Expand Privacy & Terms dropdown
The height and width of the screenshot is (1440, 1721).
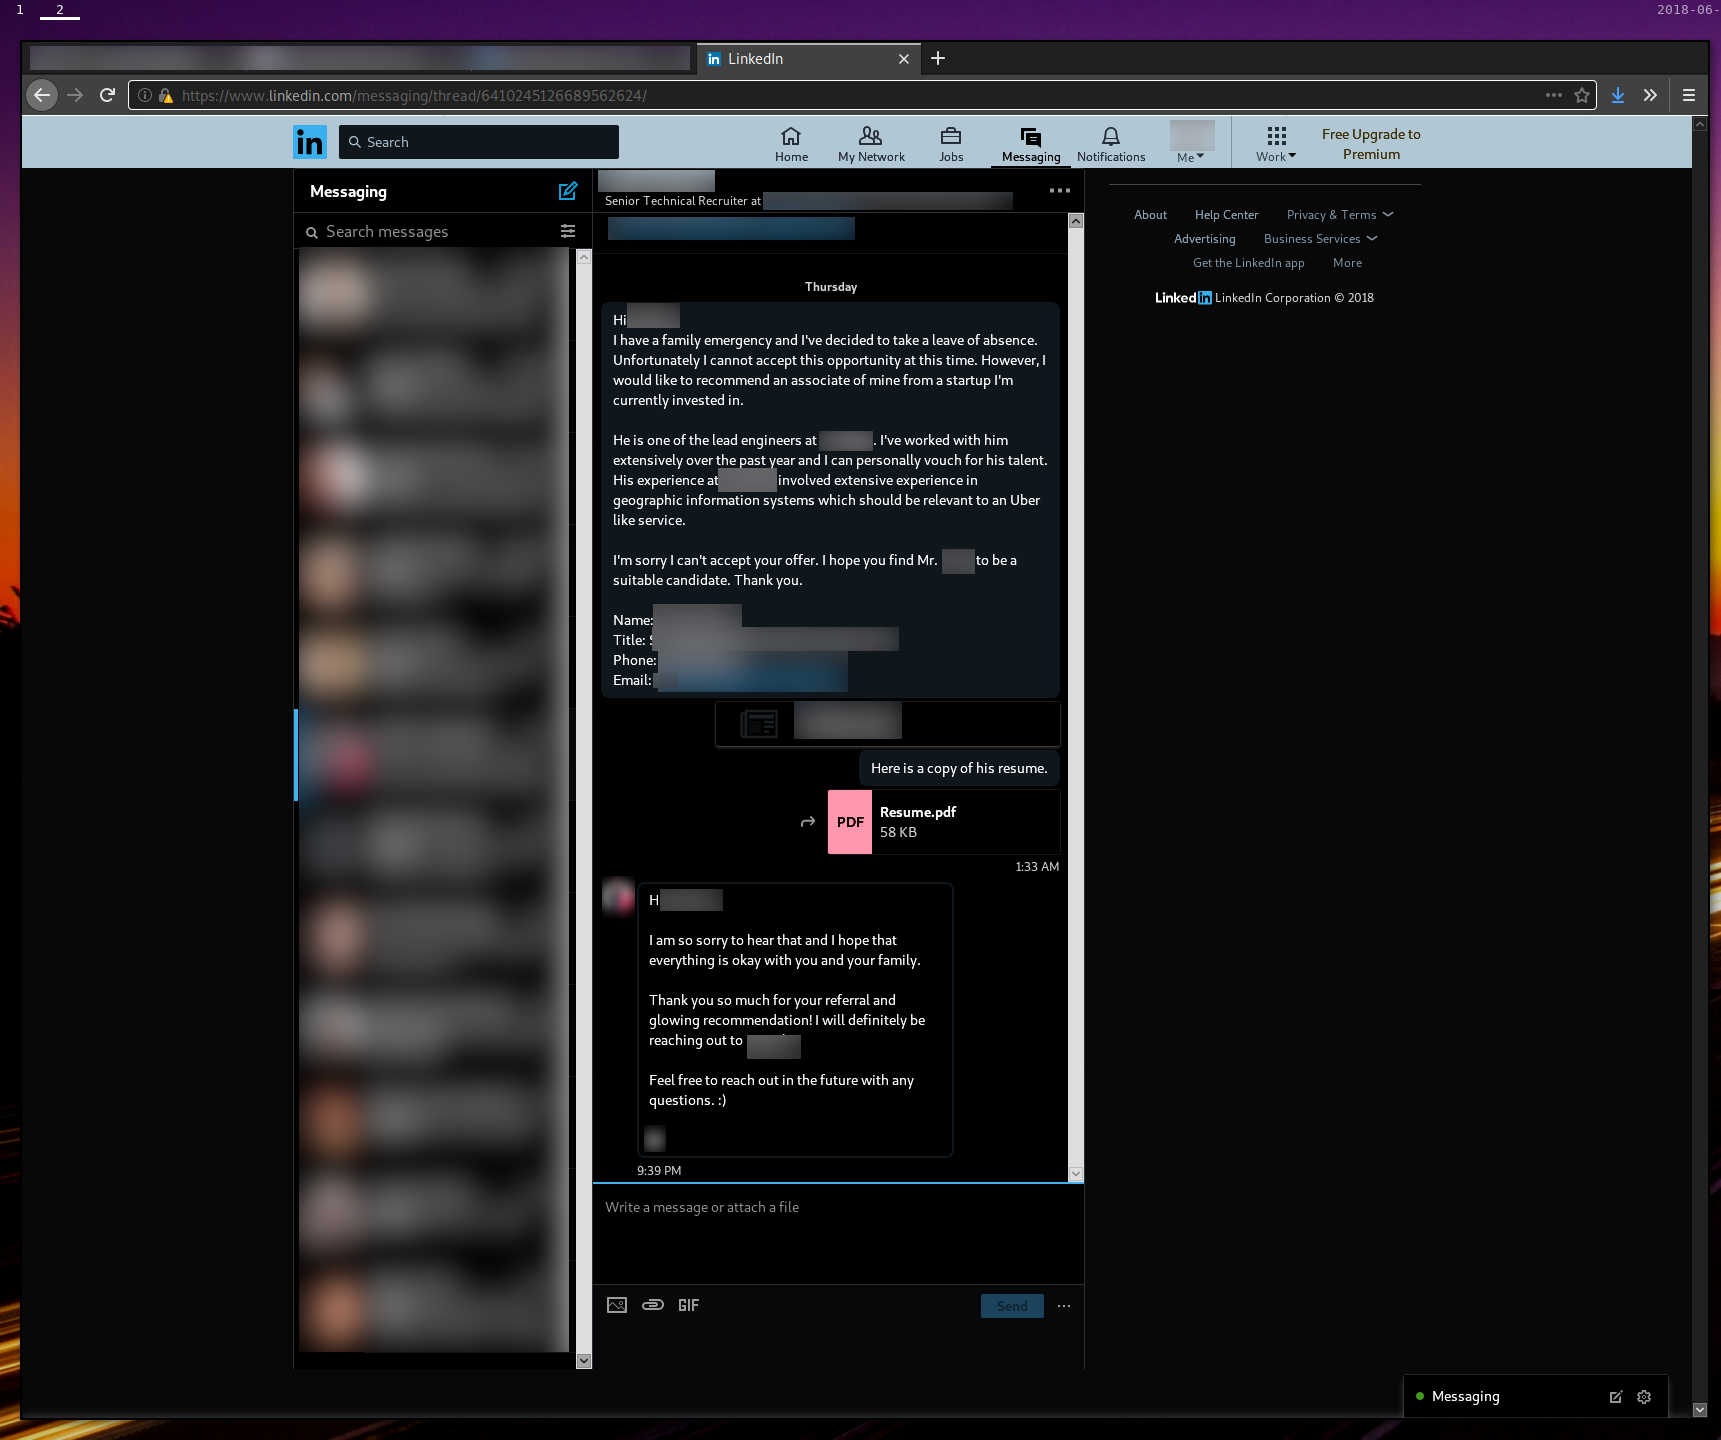[x=1340, y=215]
